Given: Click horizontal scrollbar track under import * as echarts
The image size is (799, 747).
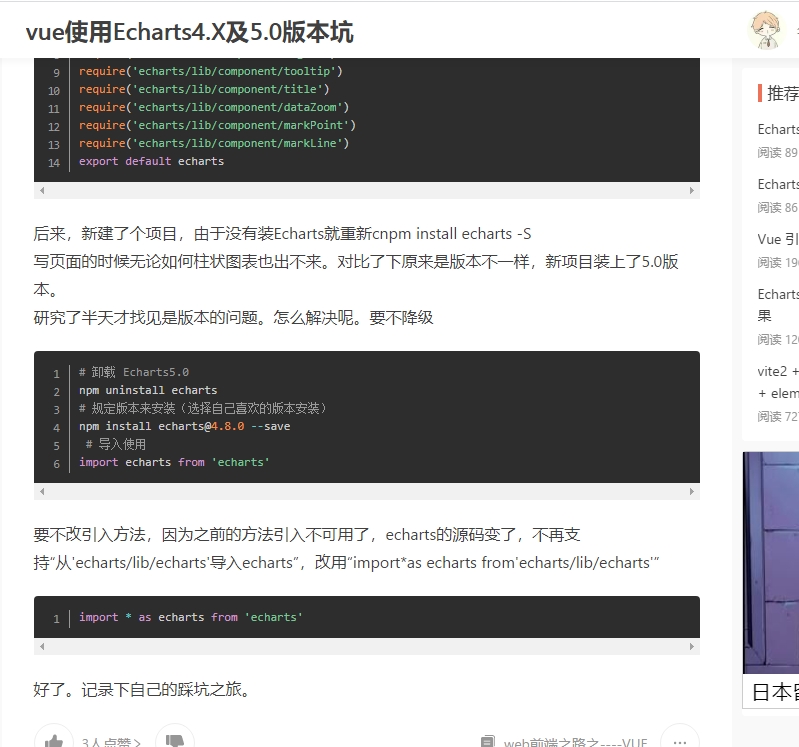Looking at the screenshot, I should [x=367, y=647].
